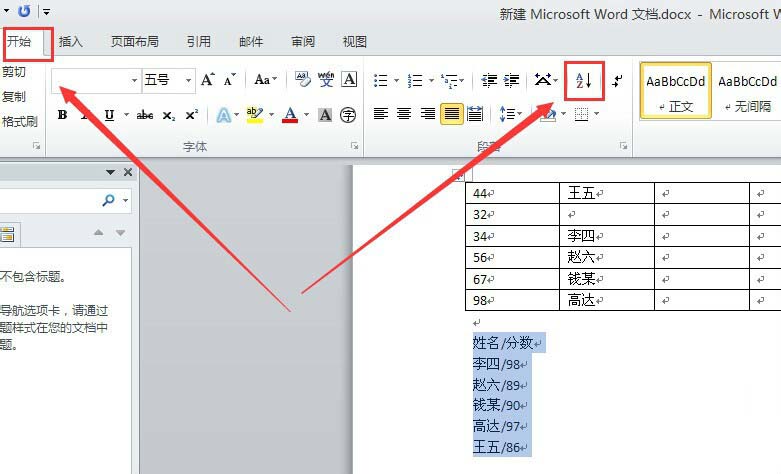Toggle Justify paragraph alignment

pyautogui.click(x=452, y=114)
